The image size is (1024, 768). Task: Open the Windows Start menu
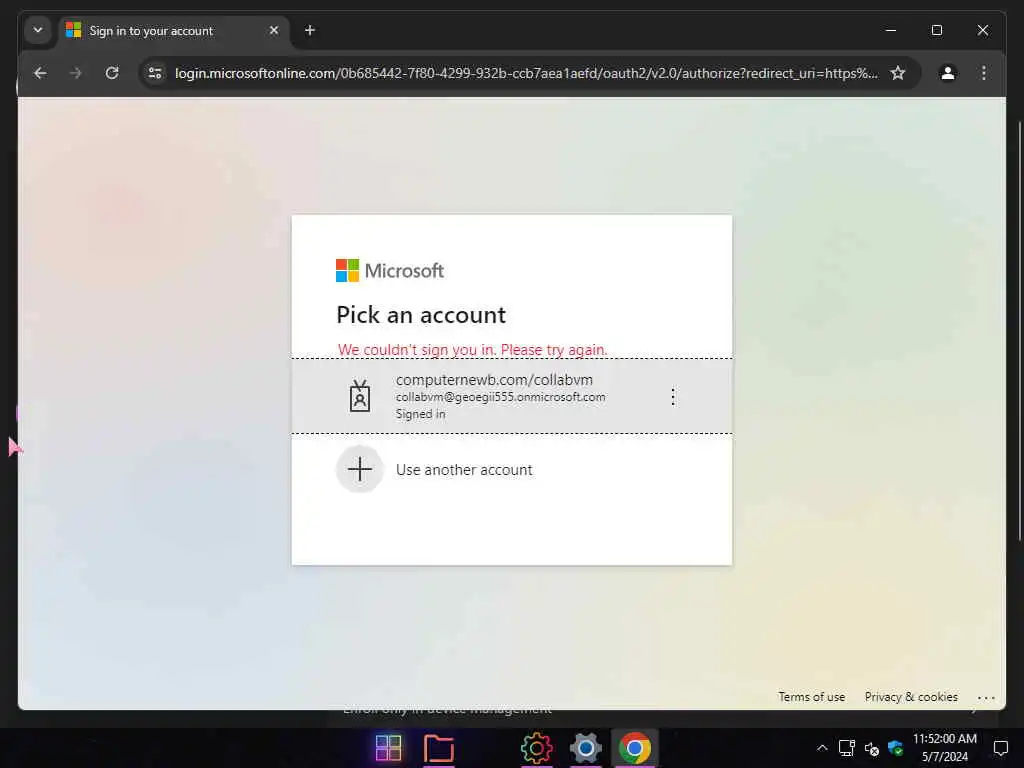point(389,748)
